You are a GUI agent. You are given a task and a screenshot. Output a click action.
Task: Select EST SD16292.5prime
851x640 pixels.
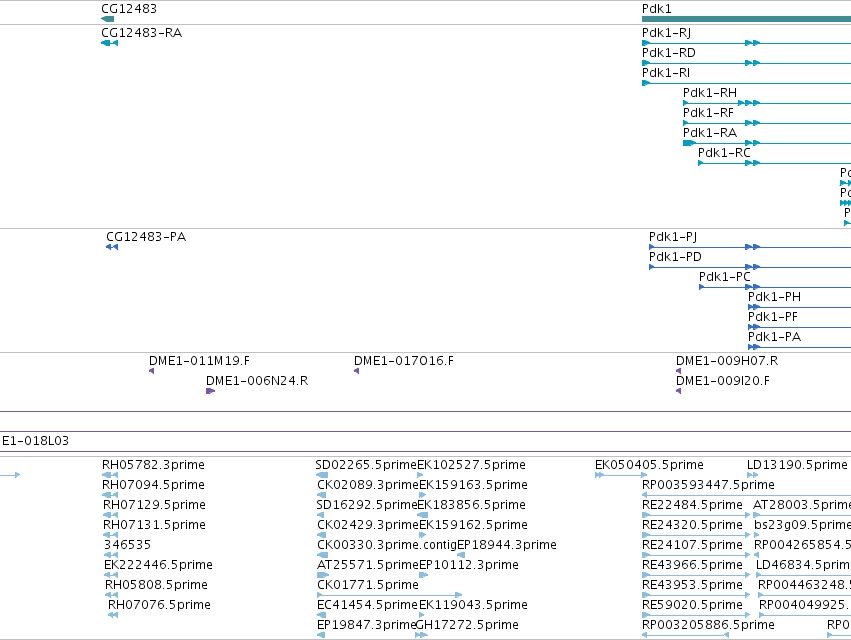point(367,505)
